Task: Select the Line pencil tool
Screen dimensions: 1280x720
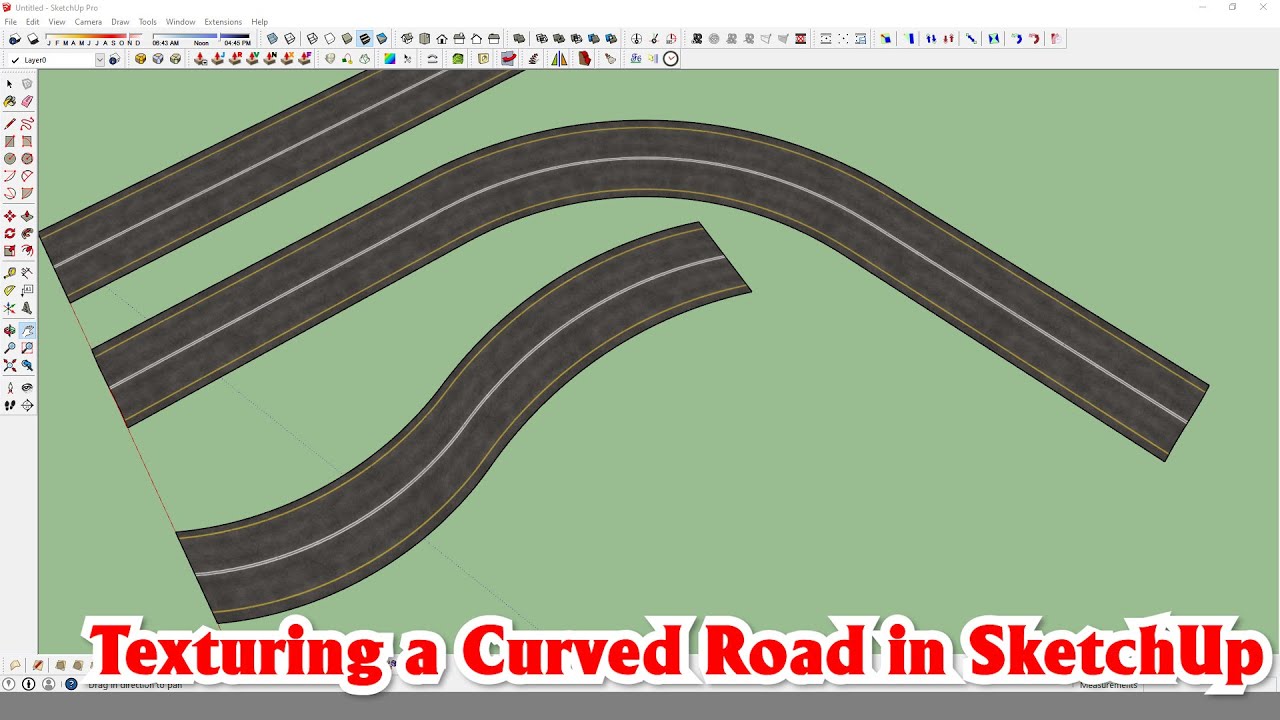Action: click(10, 124)
